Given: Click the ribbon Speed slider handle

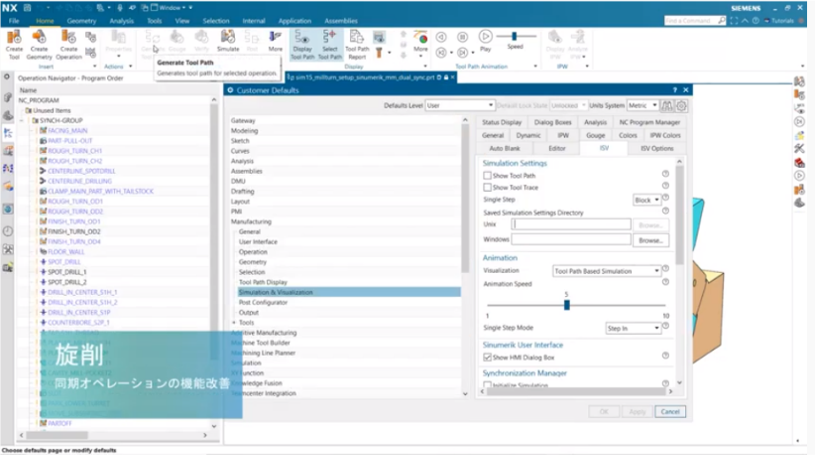Looking at the screenshot, I should pyautogui.click(x=514, y=36).
